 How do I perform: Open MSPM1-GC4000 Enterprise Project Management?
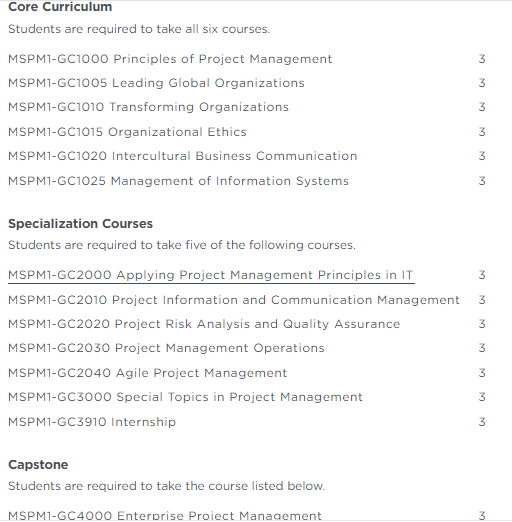[x=165, y=516]
